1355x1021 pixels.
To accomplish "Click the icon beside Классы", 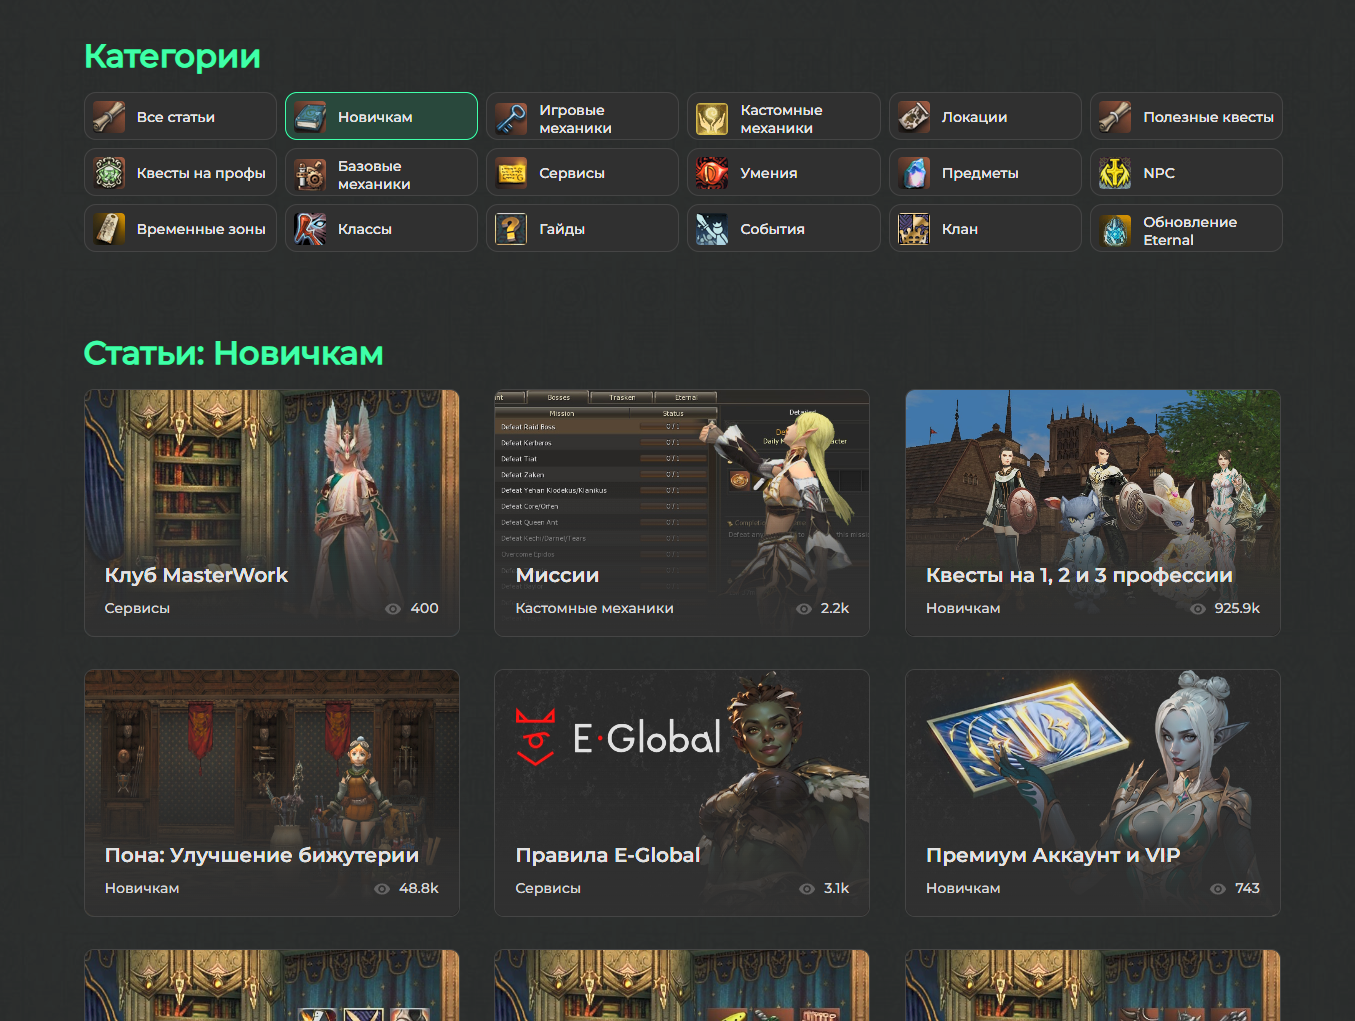I will (310, 229).
